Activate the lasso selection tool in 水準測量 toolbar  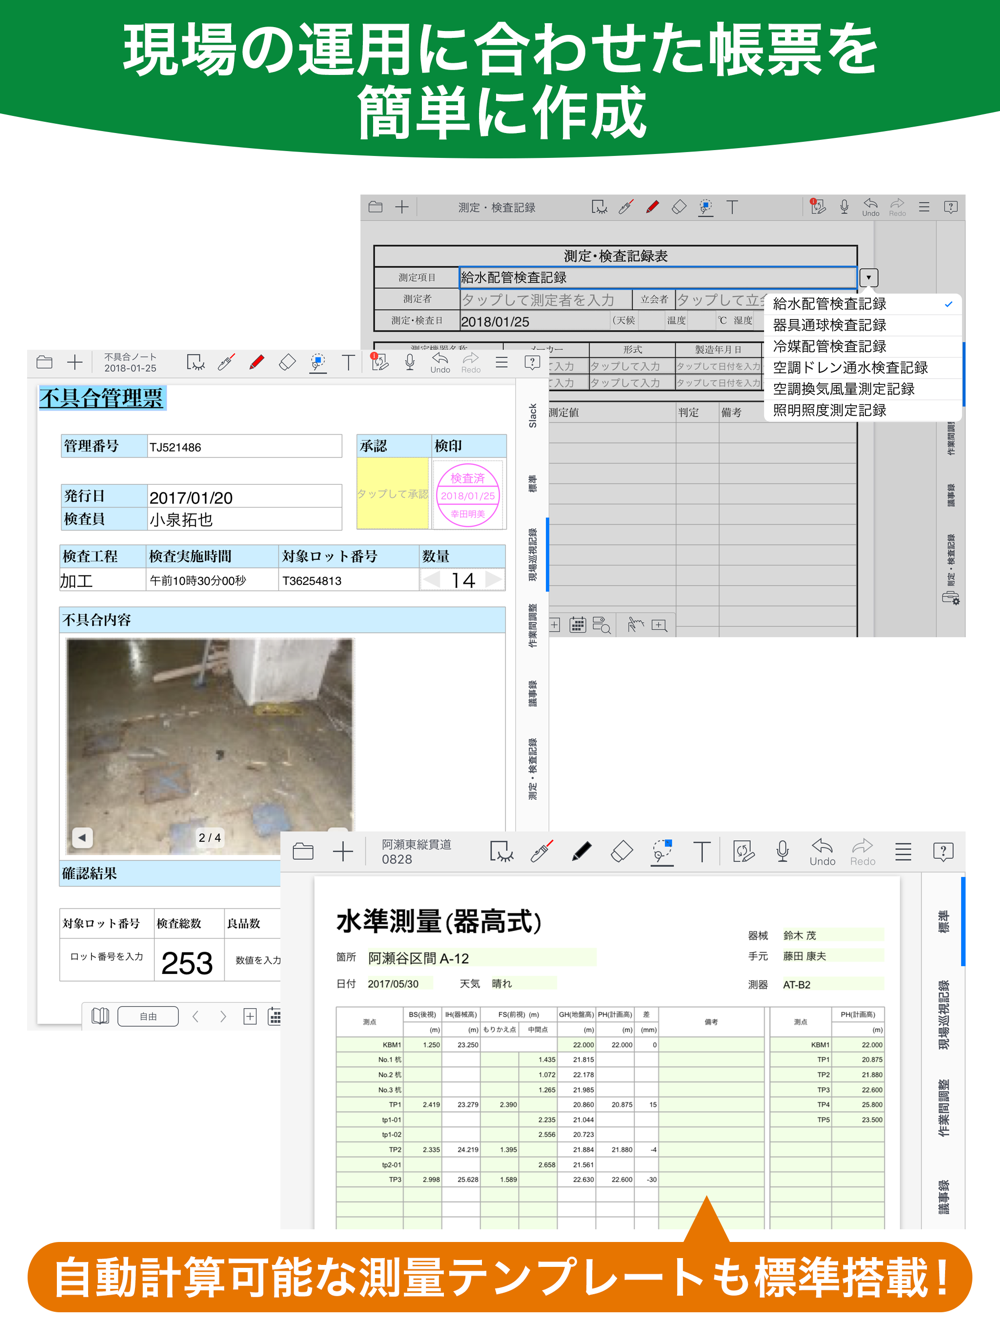click(x=662, y=851)
